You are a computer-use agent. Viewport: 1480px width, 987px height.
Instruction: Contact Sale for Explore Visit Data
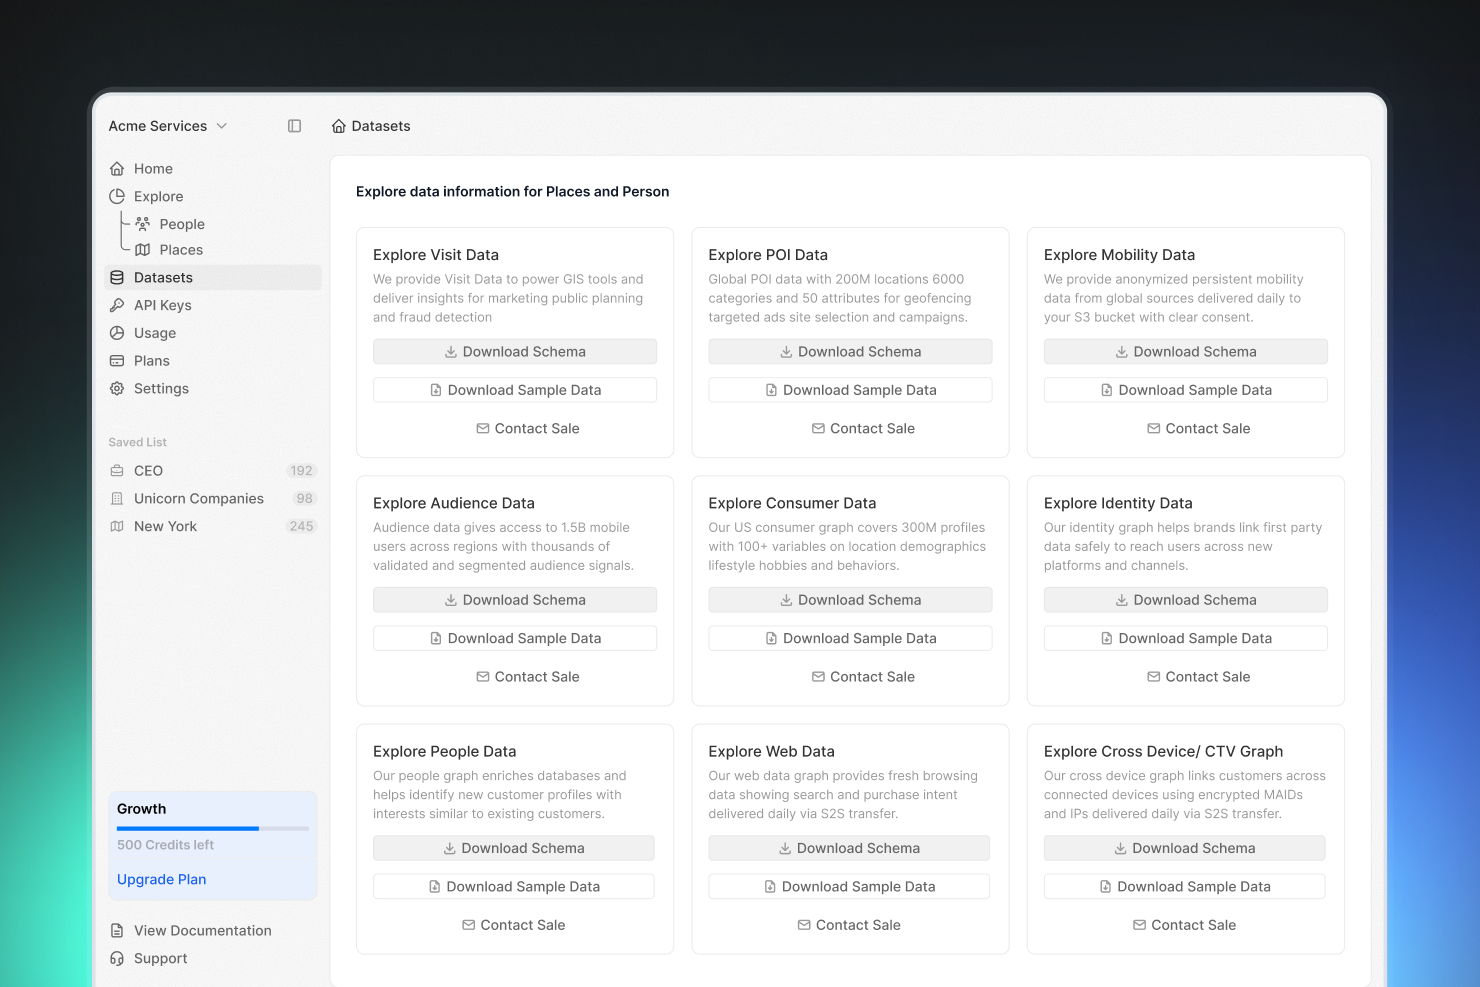(528, 429)
